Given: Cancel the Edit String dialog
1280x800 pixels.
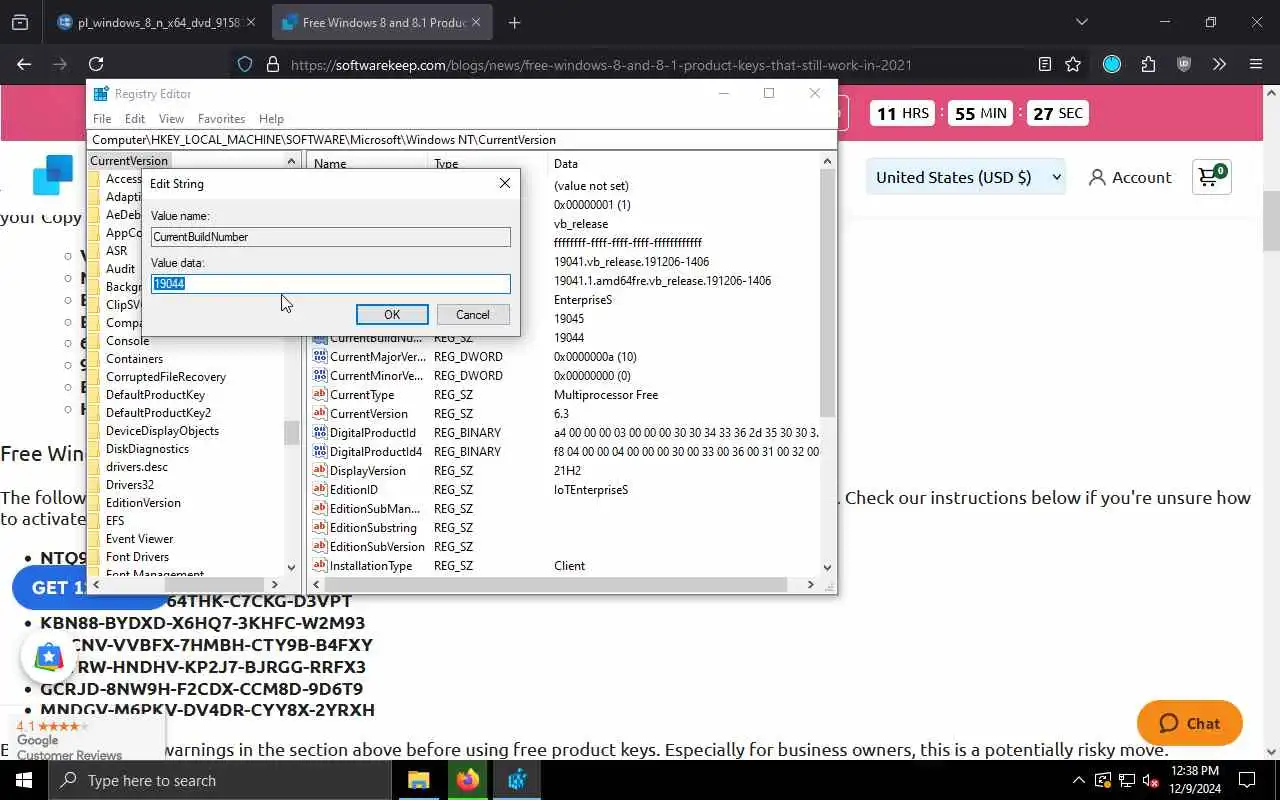Looking at the screenshot, I should pyautogui.click(x=473, y=314).
